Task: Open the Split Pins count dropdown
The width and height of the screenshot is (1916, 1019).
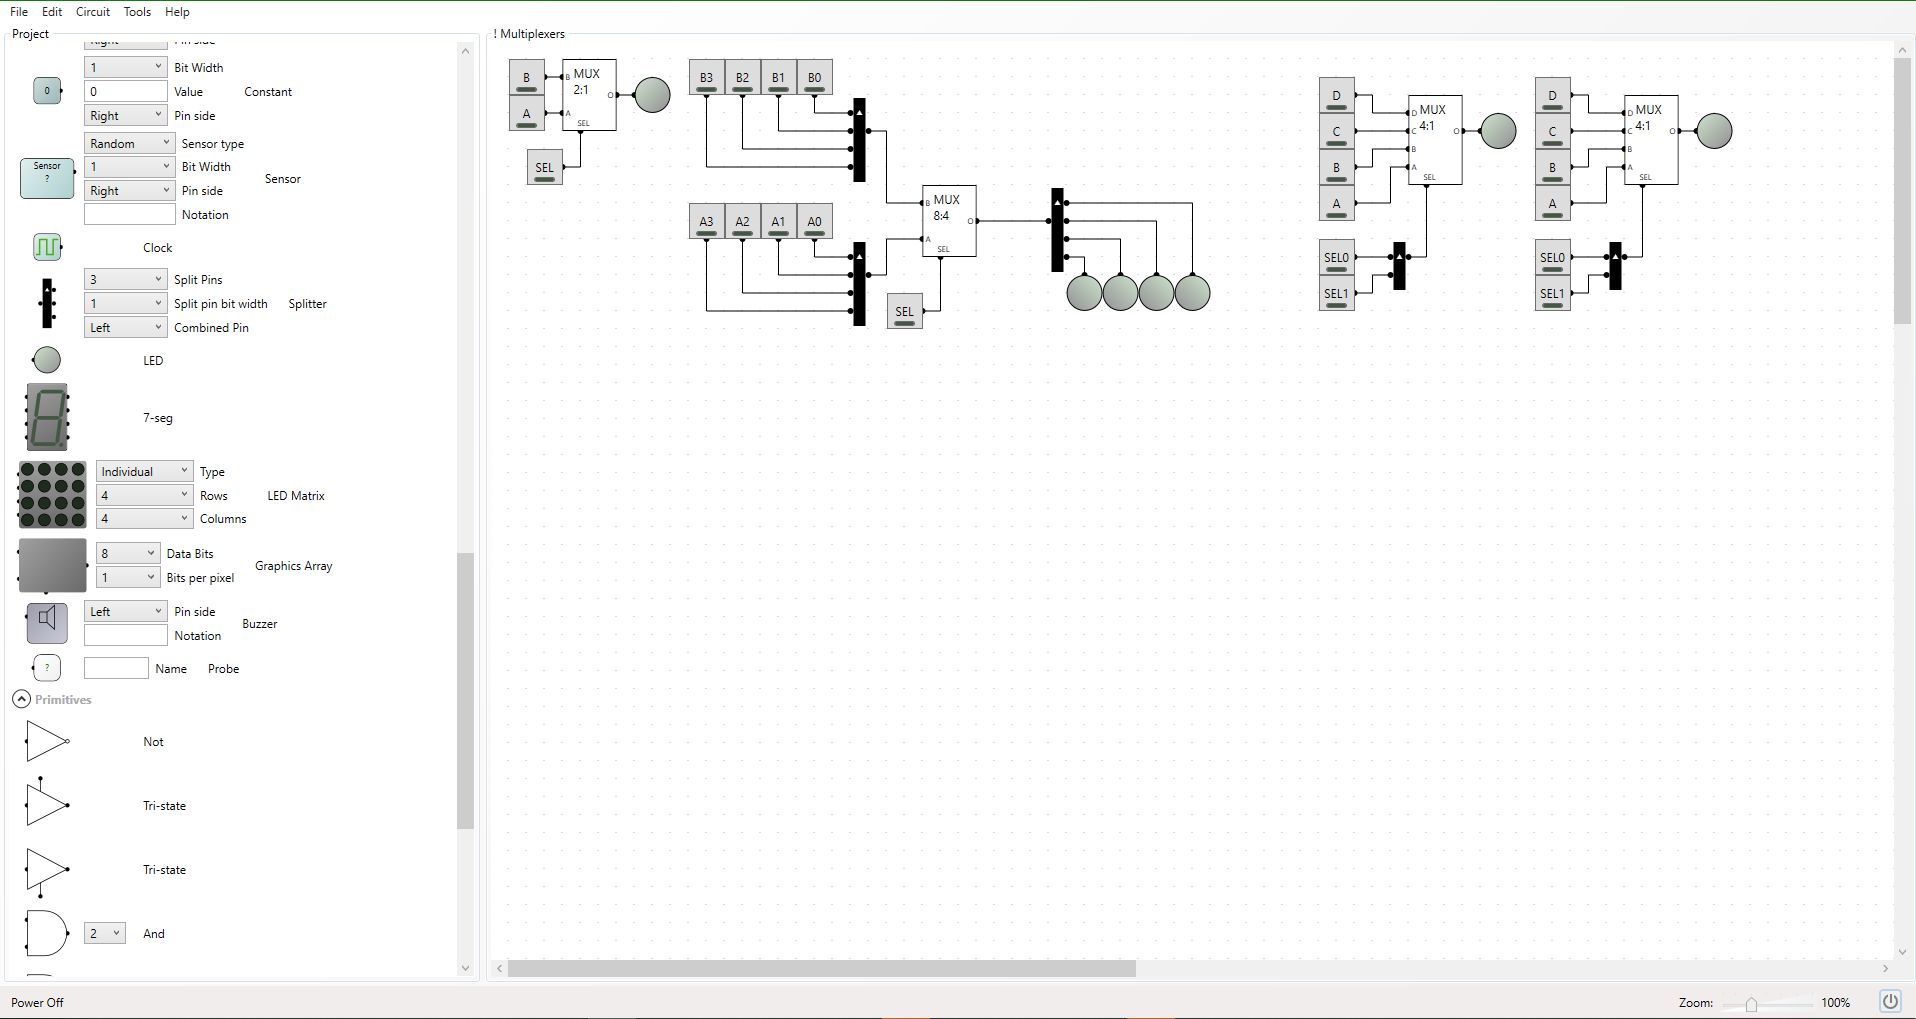Action: tap(124, 278)
